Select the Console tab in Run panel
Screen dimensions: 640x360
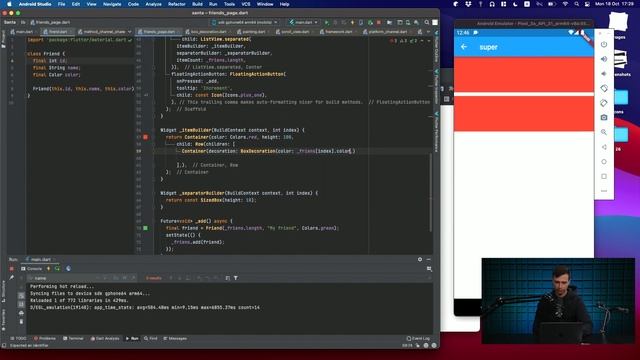pos(31,269)
